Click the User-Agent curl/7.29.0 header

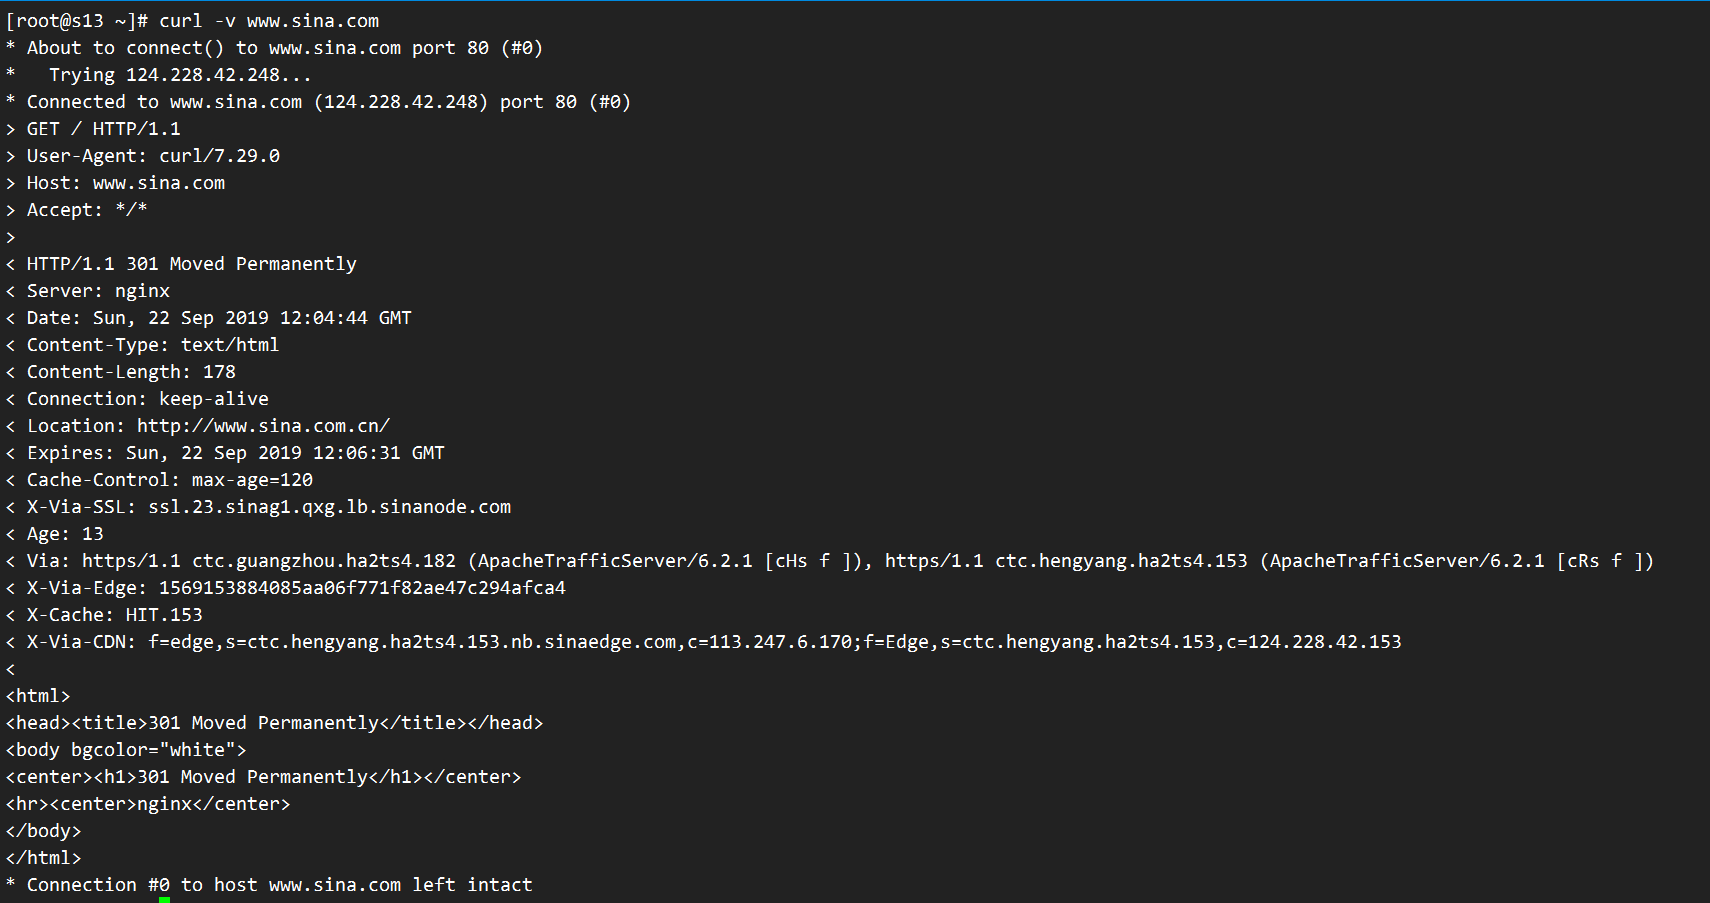(153, 156)
